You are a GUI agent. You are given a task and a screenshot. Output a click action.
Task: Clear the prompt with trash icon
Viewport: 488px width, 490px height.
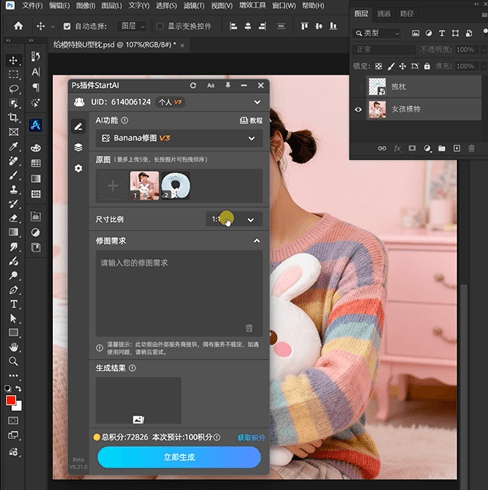(x=249, y=328)
